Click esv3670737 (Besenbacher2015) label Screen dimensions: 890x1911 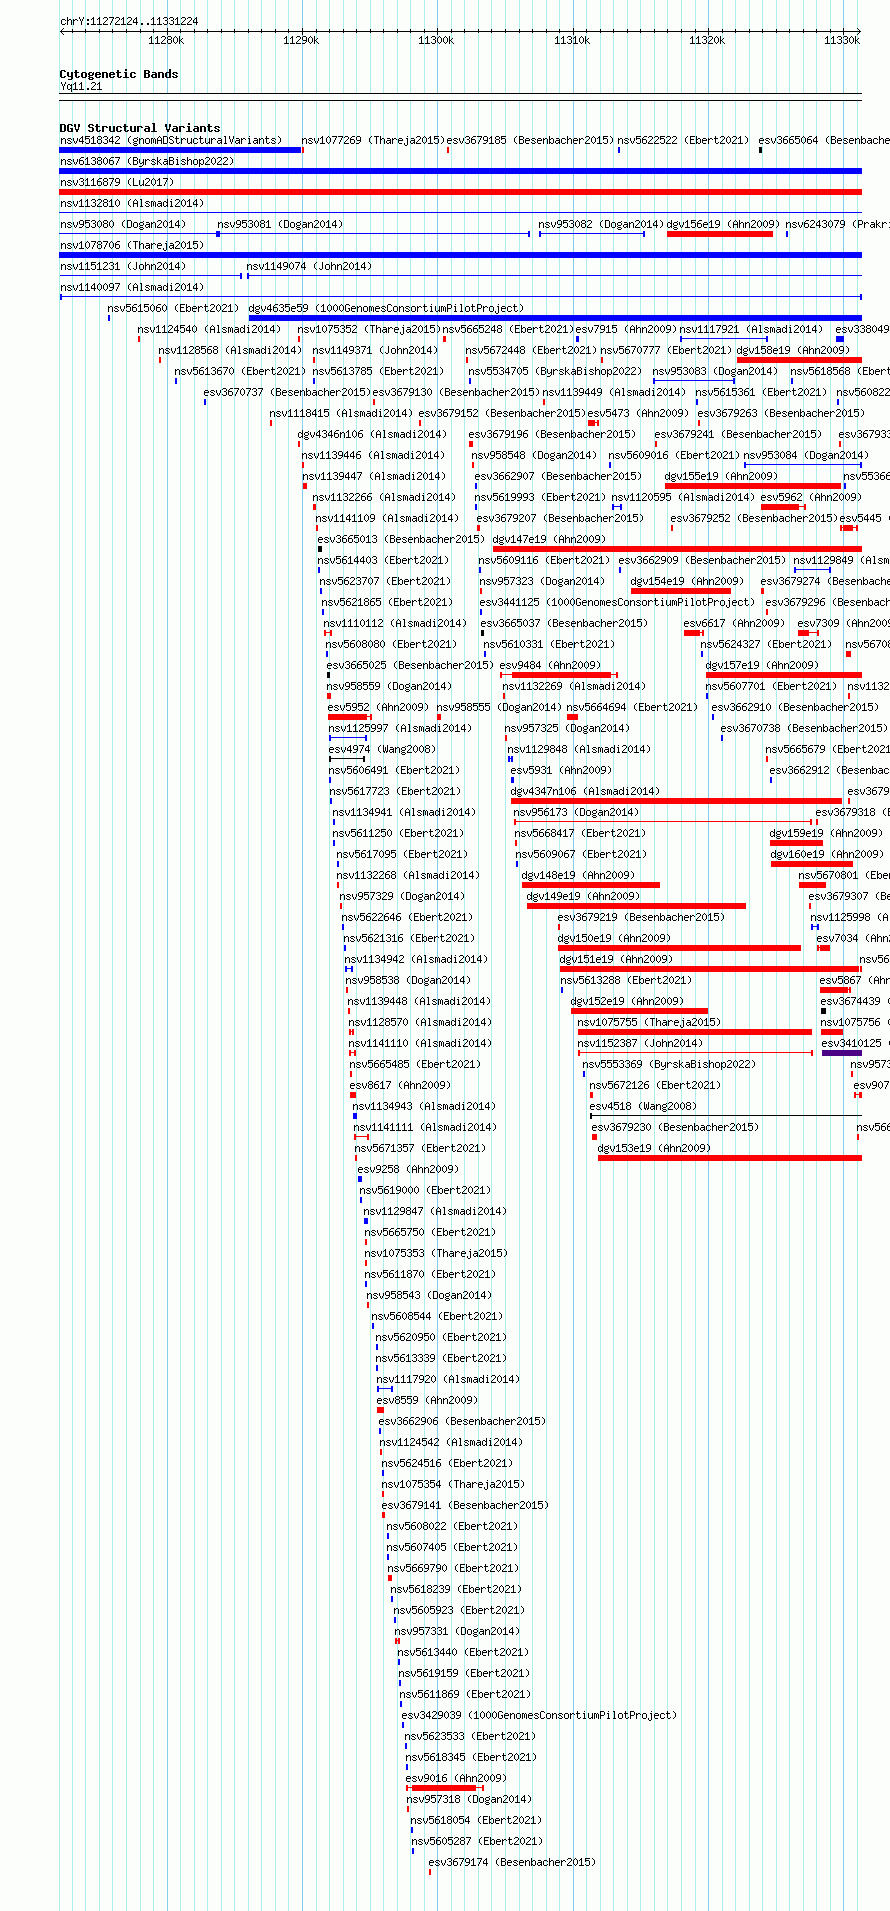(x=287, y=392)
